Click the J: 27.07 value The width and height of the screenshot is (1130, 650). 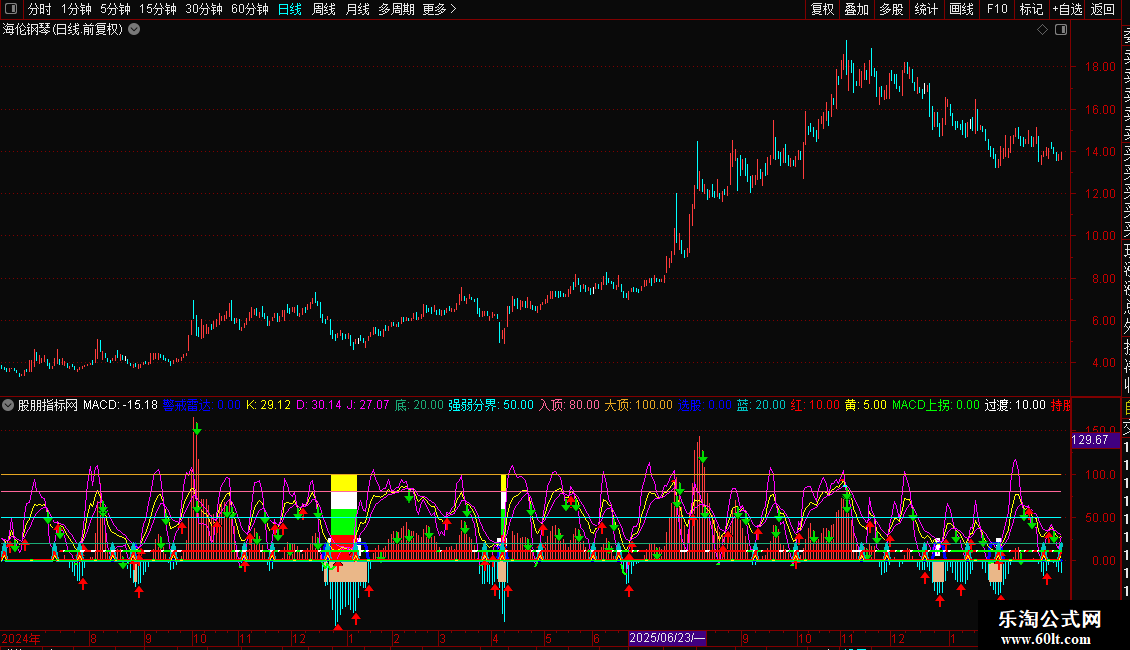click(368, 405)
